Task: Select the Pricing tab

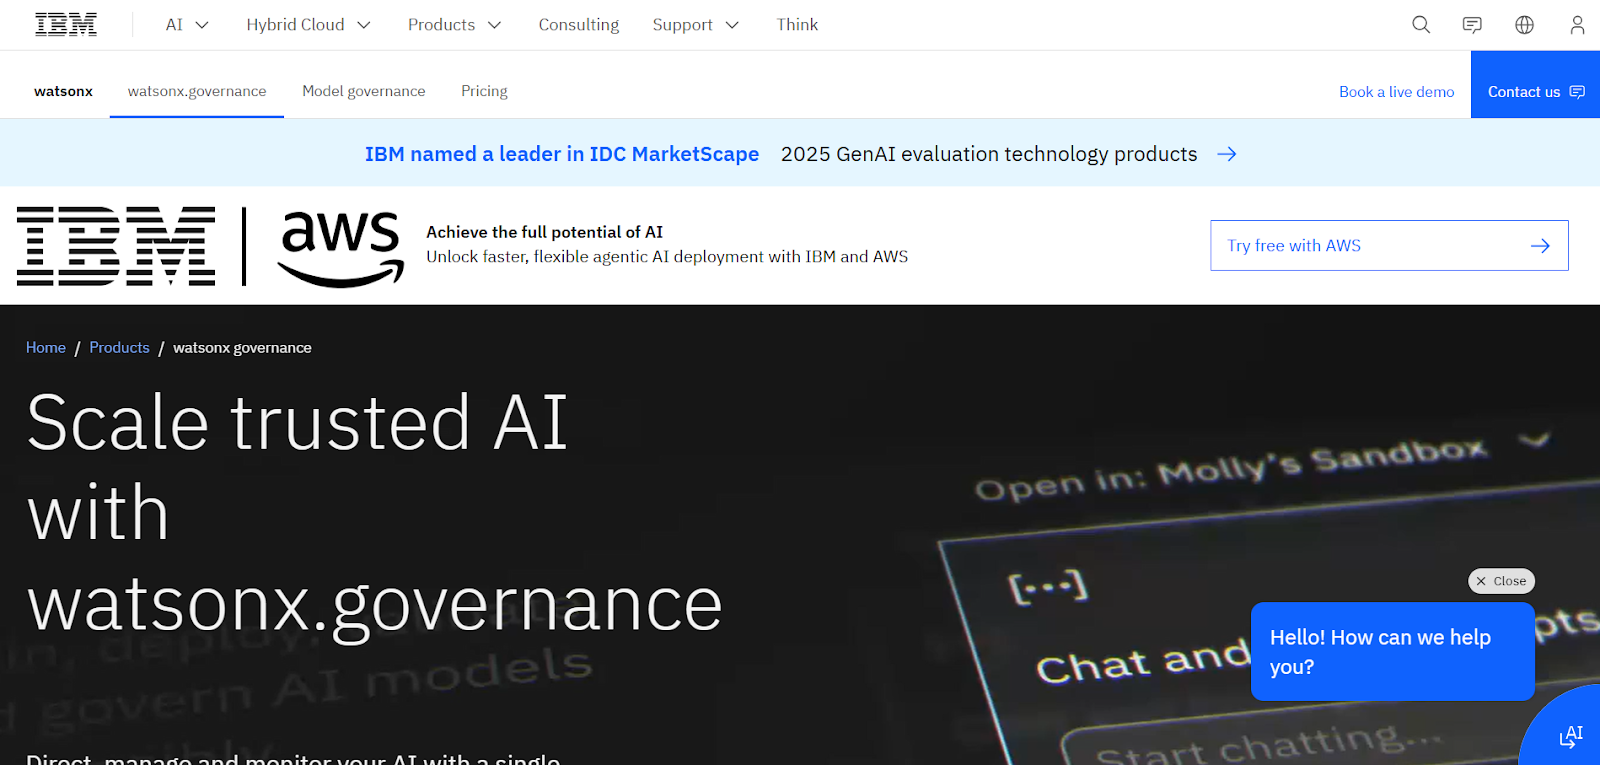Action: tap(484, 91)
